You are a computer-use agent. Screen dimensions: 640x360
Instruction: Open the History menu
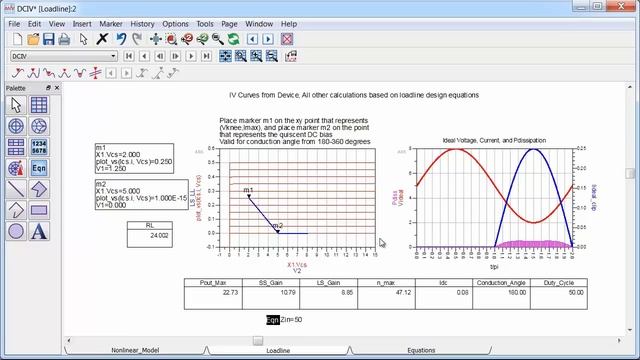[x=142, y=24]
